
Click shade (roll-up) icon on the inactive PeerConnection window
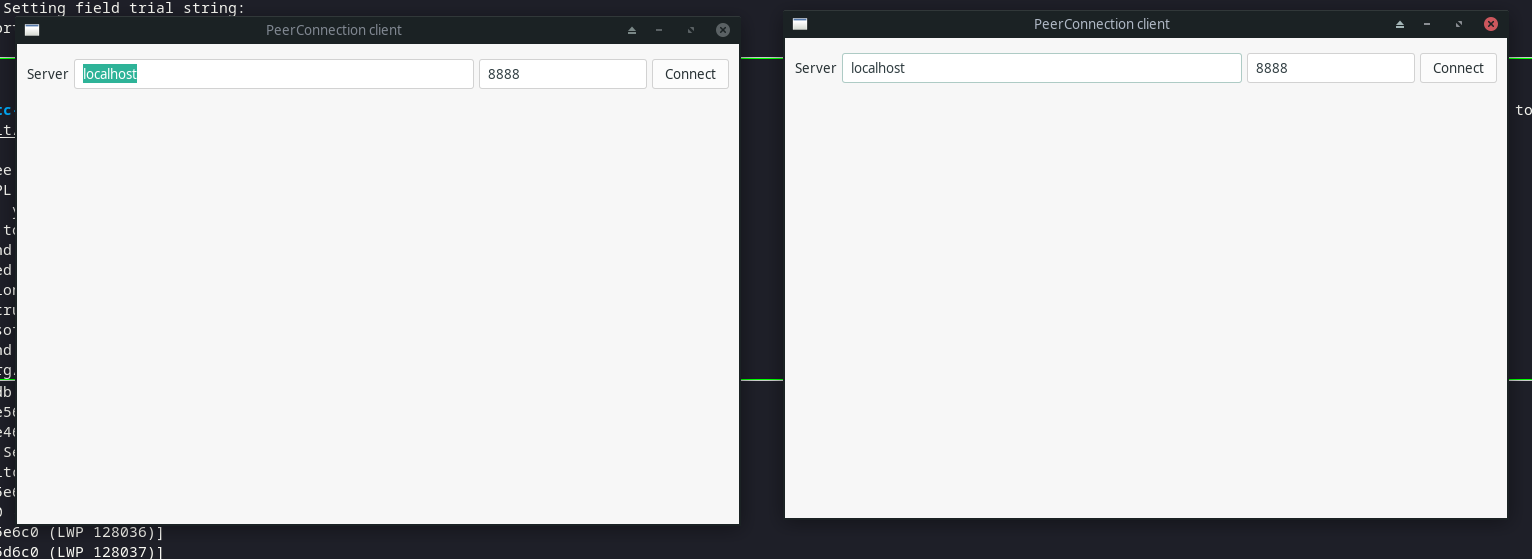point(632,30)
